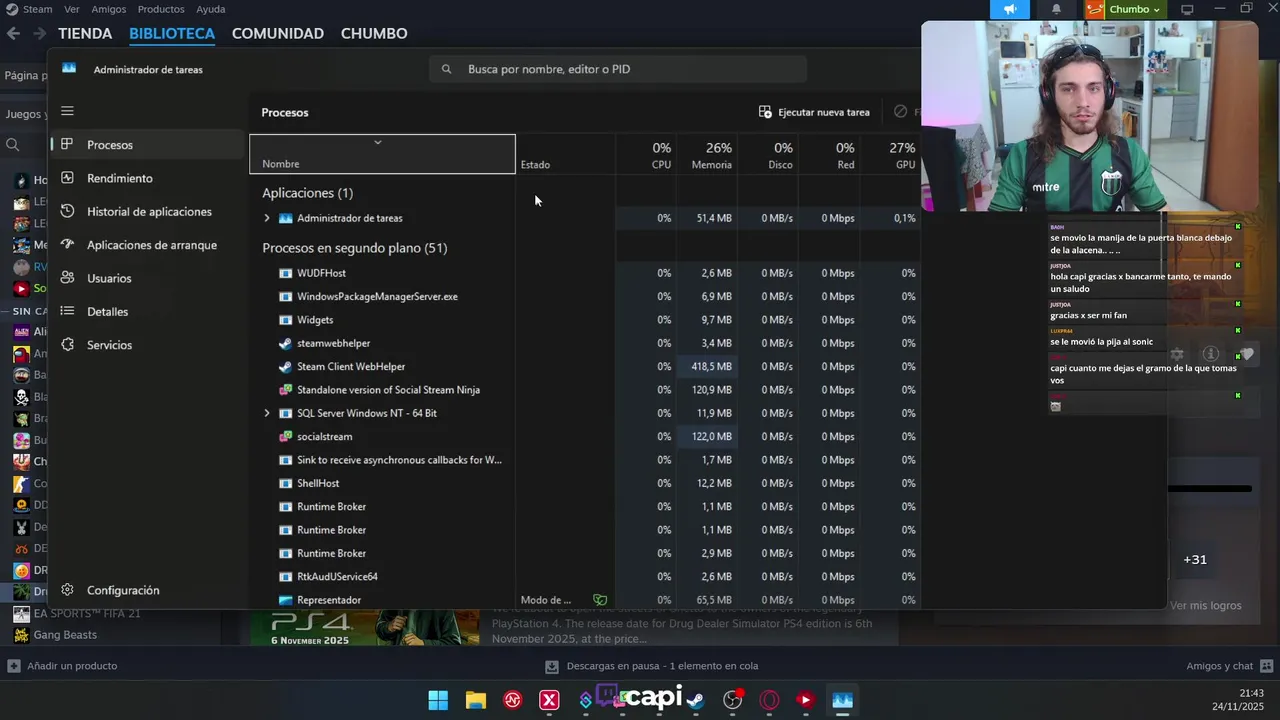Select the RtkAudUService64 process
Image resolution: width=1280 pixels, height=720 pixels.
pos(585,576)
